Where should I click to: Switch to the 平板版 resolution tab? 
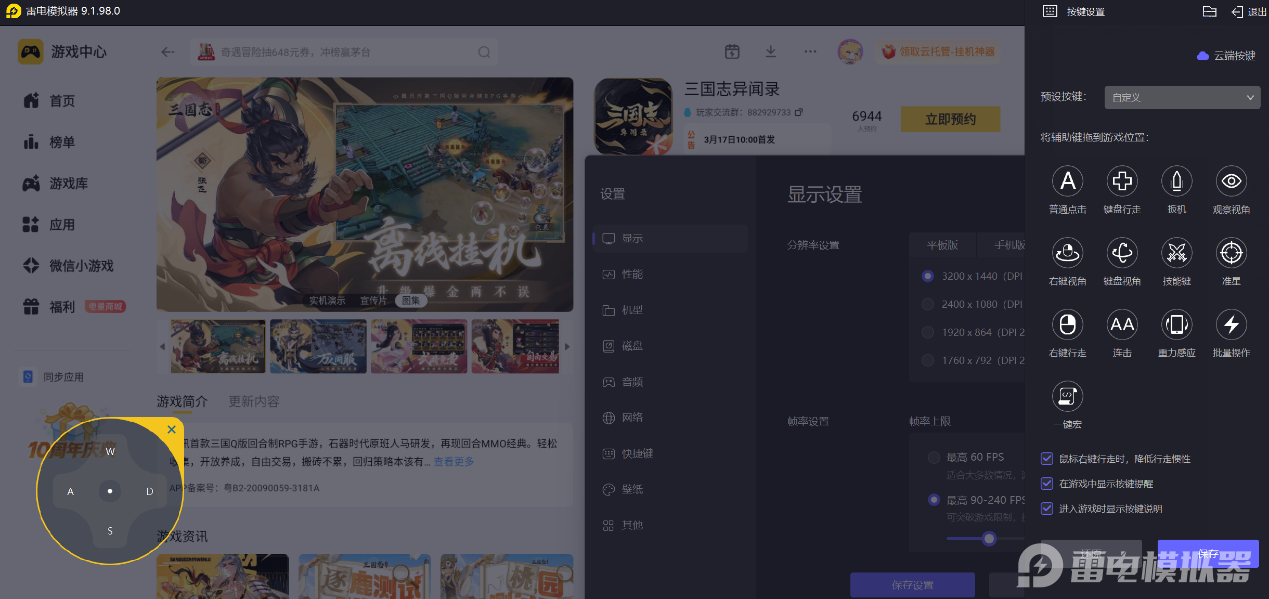[x=942, y=245]
